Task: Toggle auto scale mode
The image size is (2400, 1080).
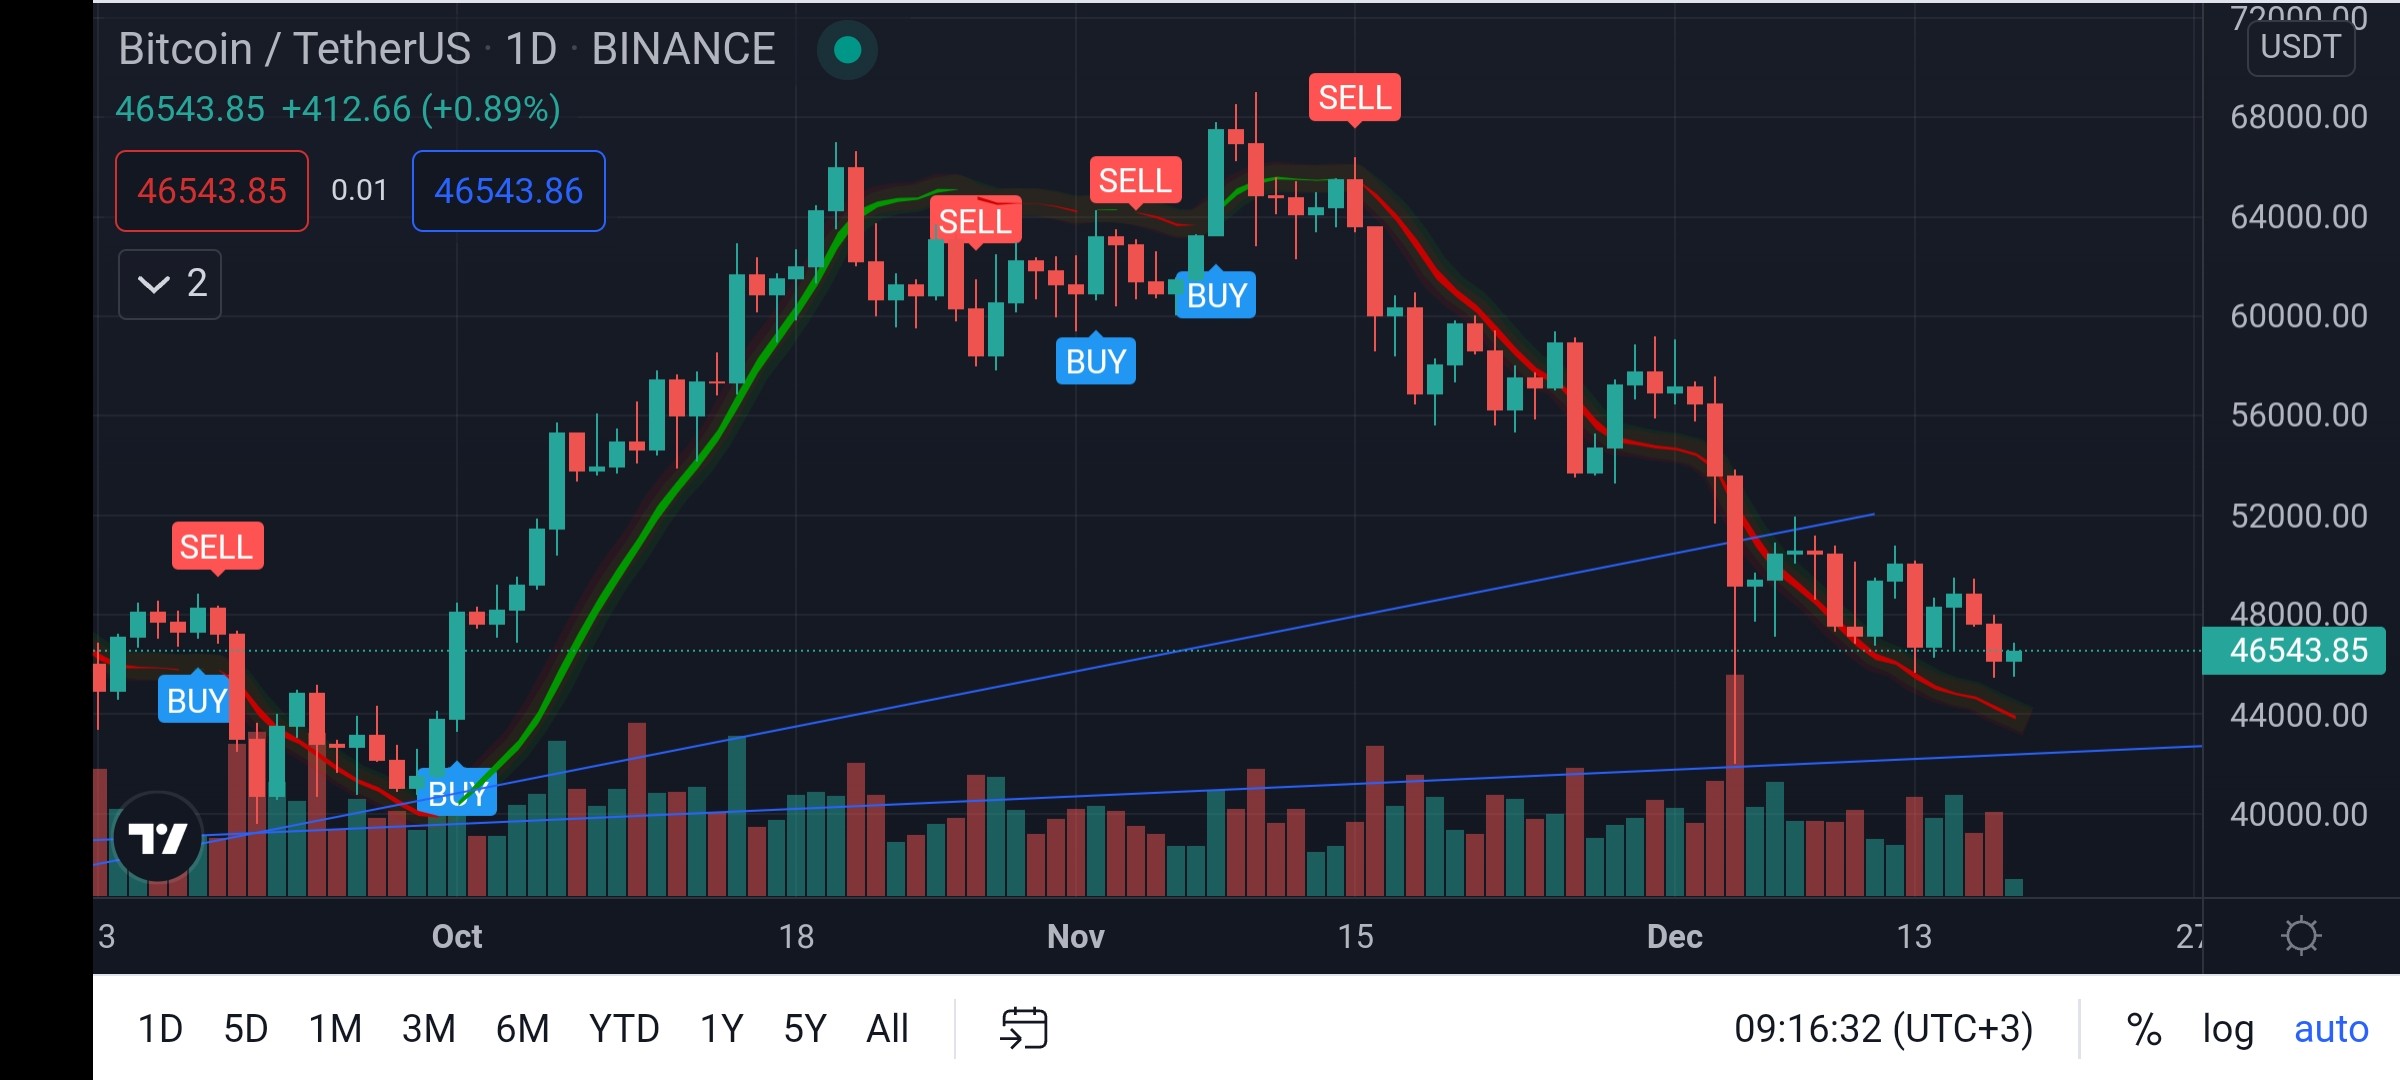Action: coord(2331,1029)
